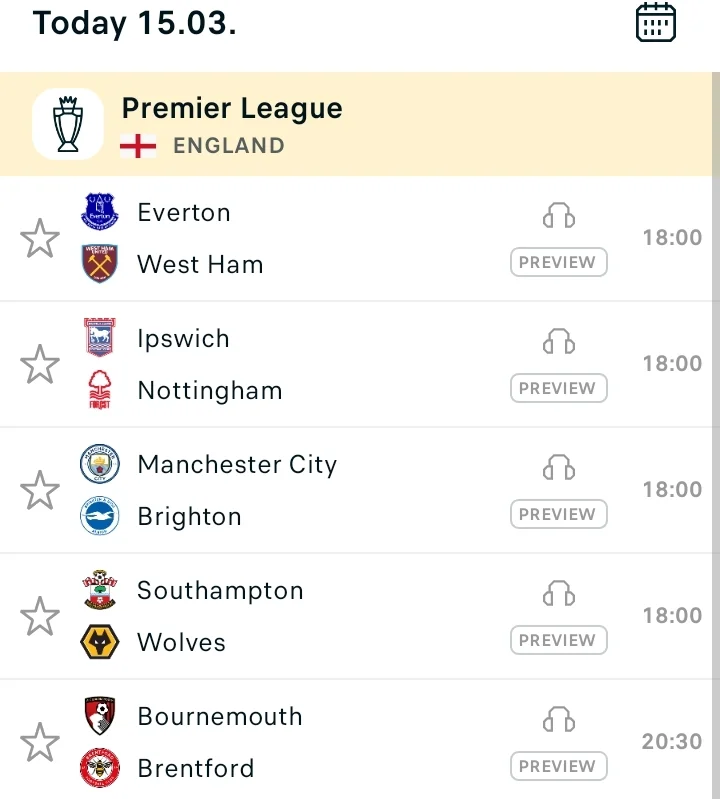Open audio commentary for Manchester City vs Brighton
720x799 pixels.
coord(559,467)
